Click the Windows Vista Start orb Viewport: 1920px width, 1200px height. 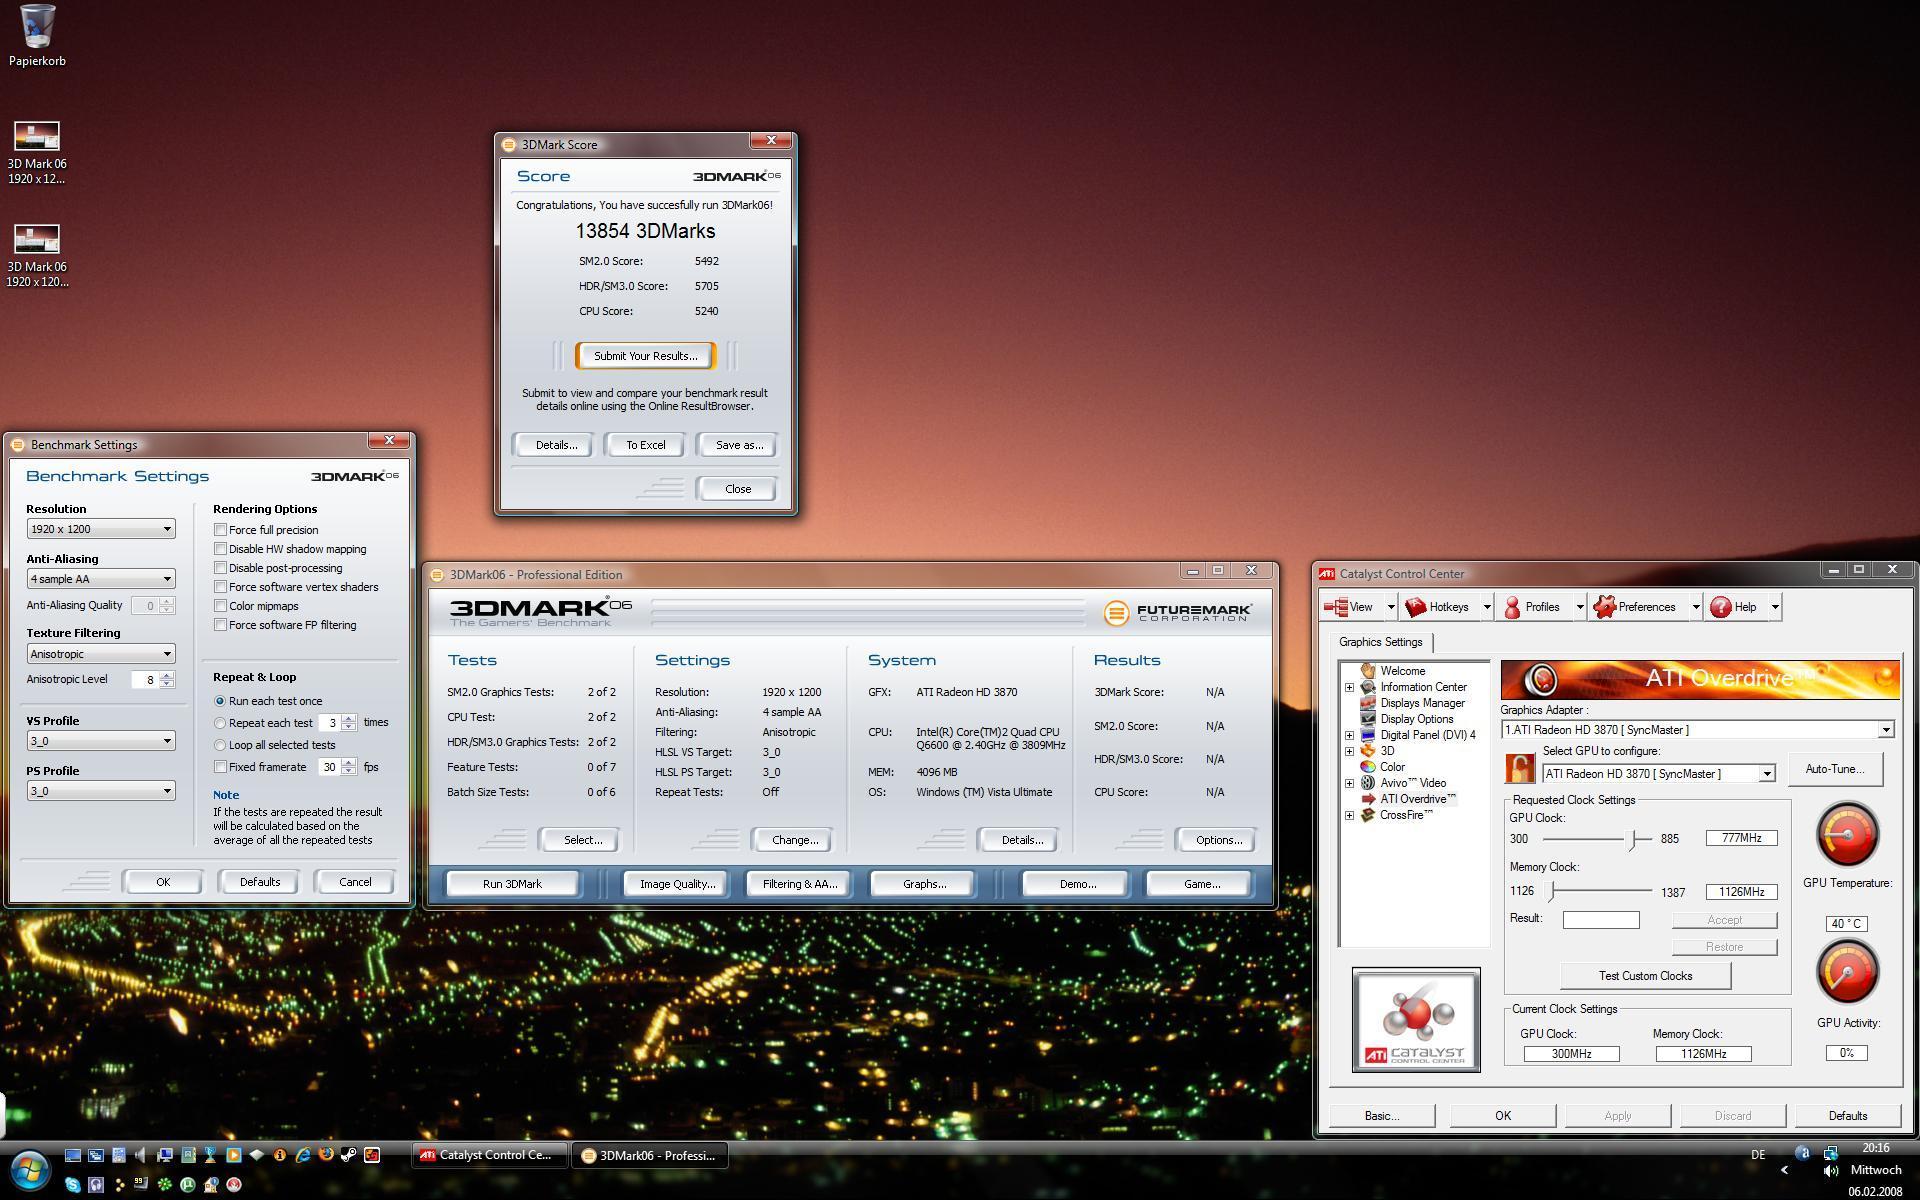coord(30,1169)
